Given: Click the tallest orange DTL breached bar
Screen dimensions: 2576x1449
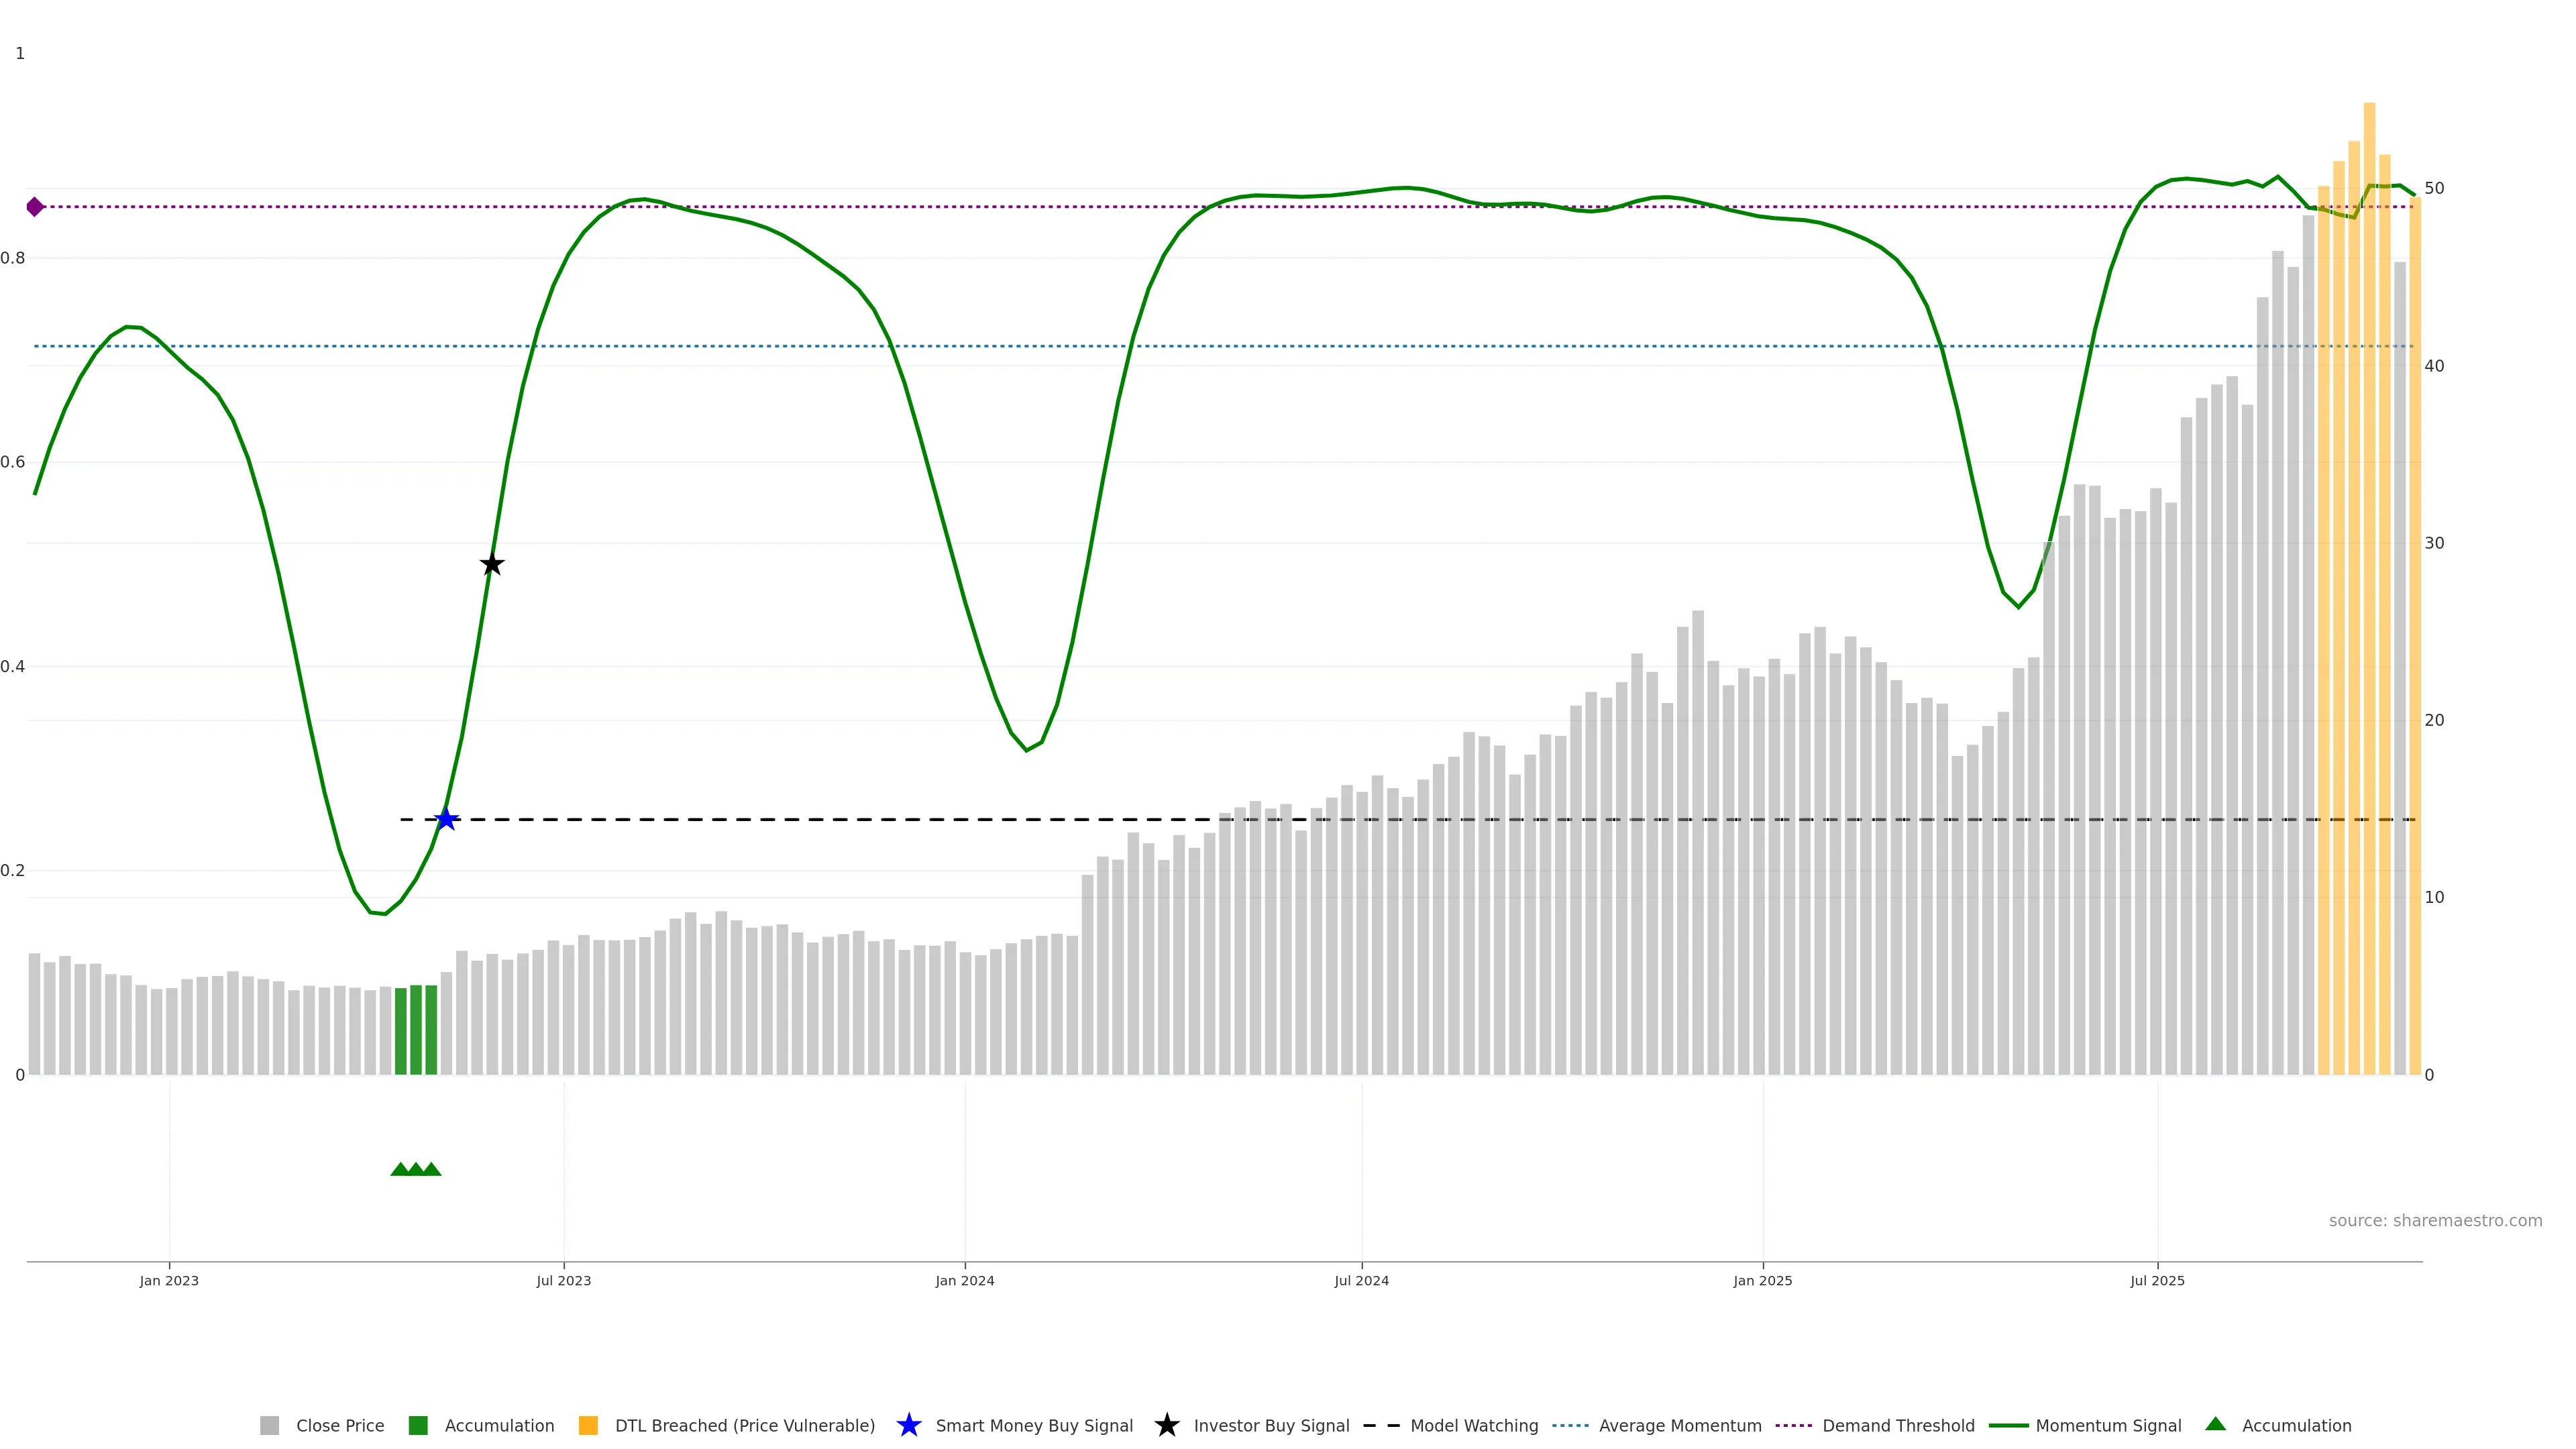Looking at the screenshot, I should (2369, 600).
